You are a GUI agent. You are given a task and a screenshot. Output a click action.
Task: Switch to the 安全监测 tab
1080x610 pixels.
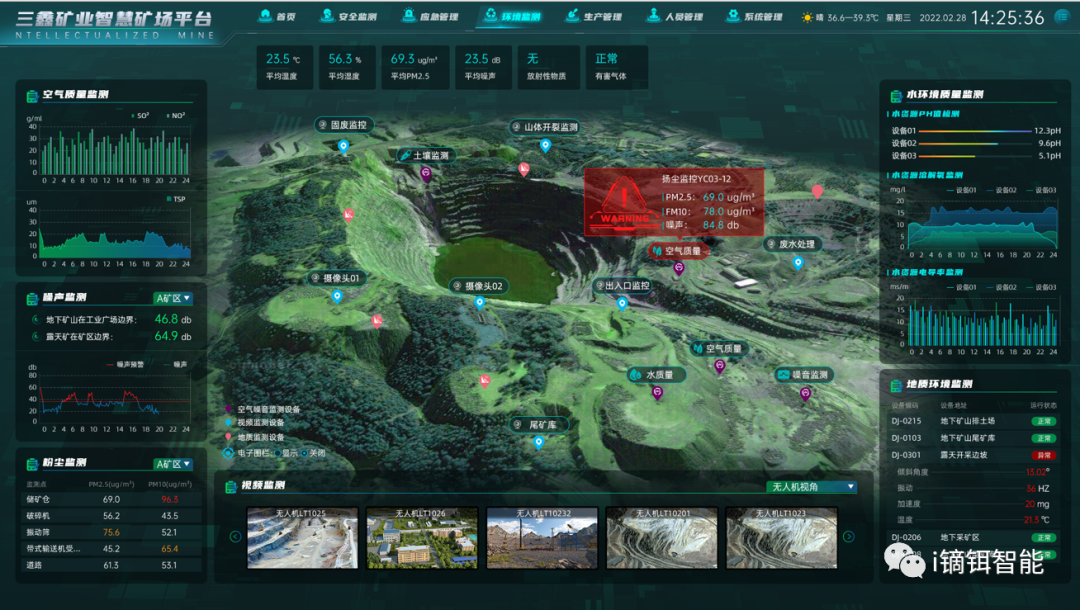(349, 17)
